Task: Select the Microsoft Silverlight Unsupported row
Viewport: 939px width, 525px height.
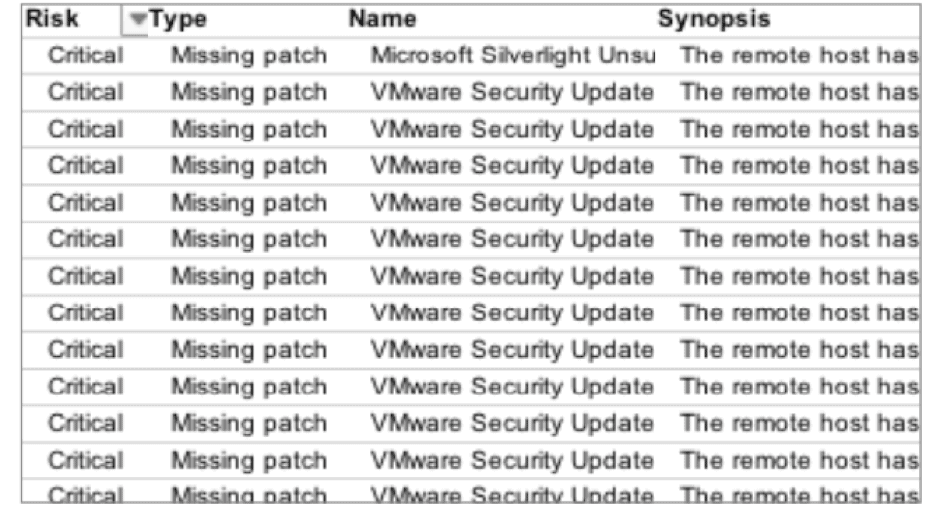Action: point(471,56)
